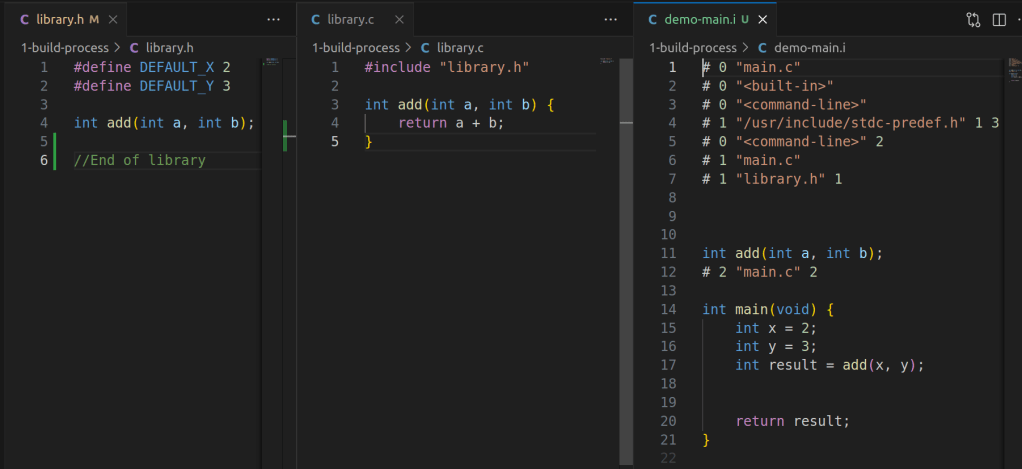Viewport: 1022px width, 469px height.
Task: Click the Open Changes compare icon
Action: [973, 19]
